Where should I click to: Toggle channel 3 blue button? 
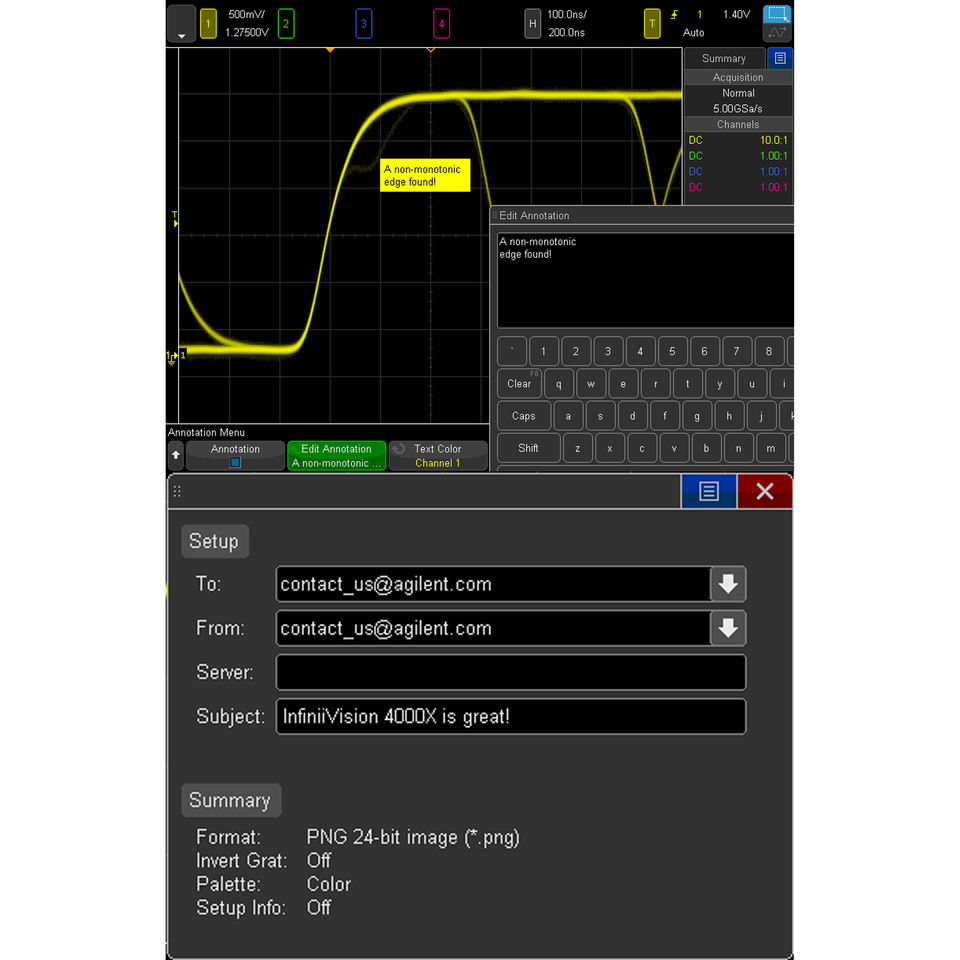(364, 24)
